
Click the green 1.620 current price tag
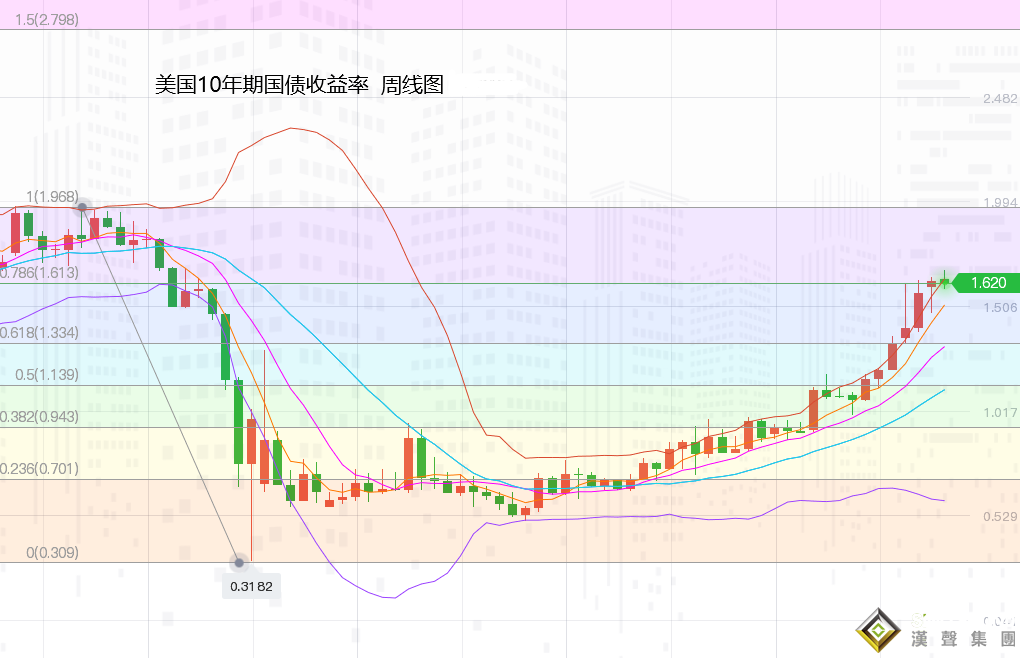point(986,283)
